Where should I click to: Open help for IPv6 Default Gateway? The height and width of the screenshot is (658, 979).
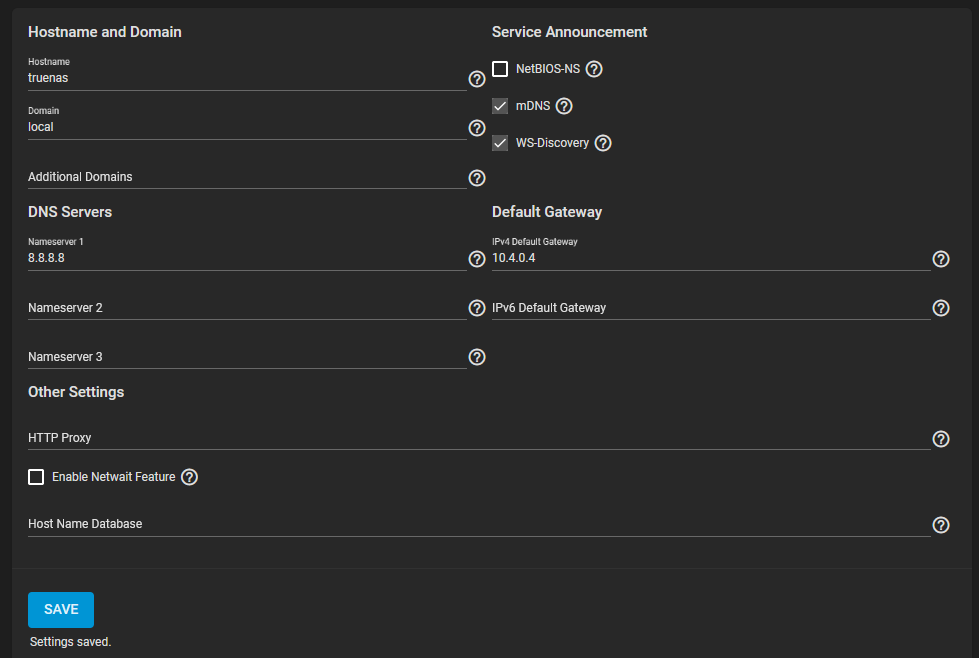(940, 308)
